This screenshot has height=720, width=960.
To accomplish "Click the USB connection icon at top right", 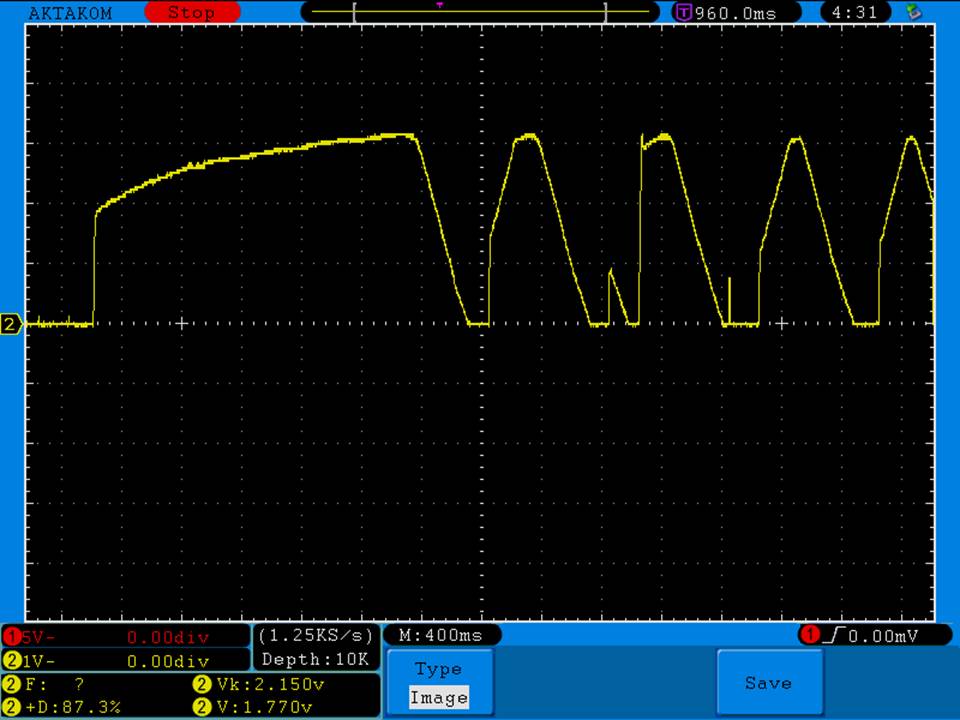I will click(912, 13).
